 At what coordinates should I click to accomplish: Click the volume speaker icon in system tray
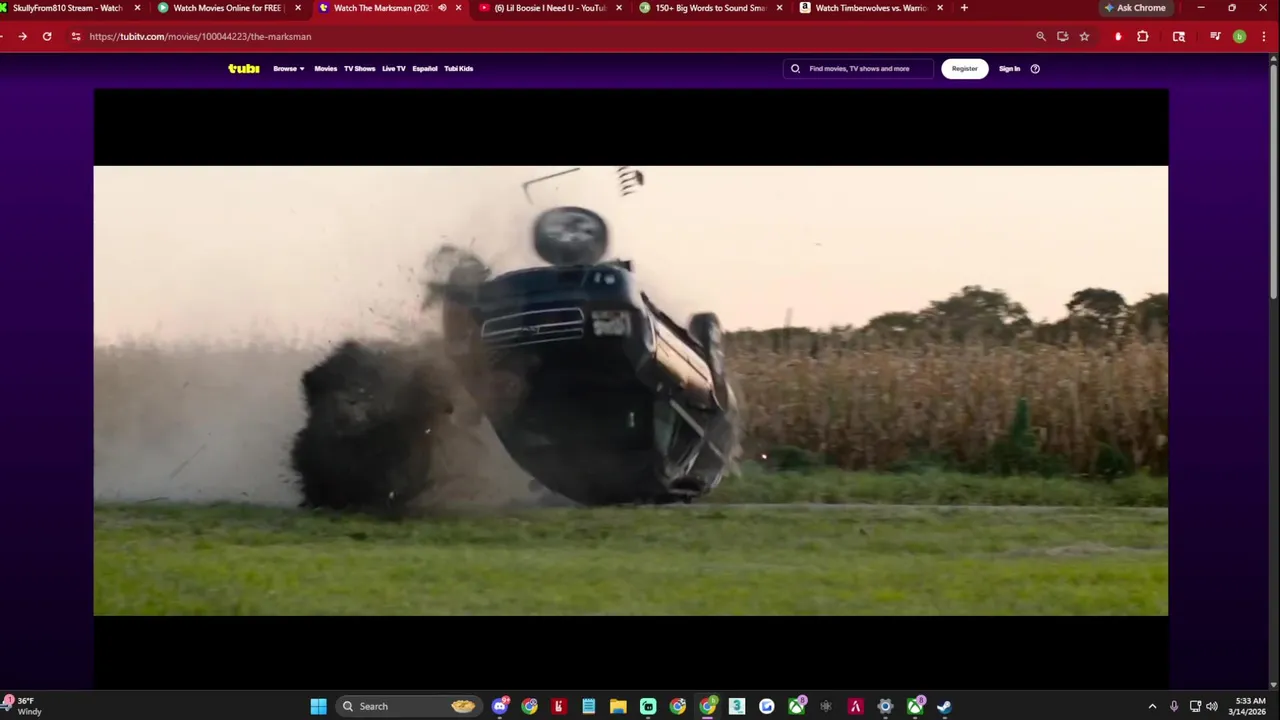click(x=1212, y=706)
